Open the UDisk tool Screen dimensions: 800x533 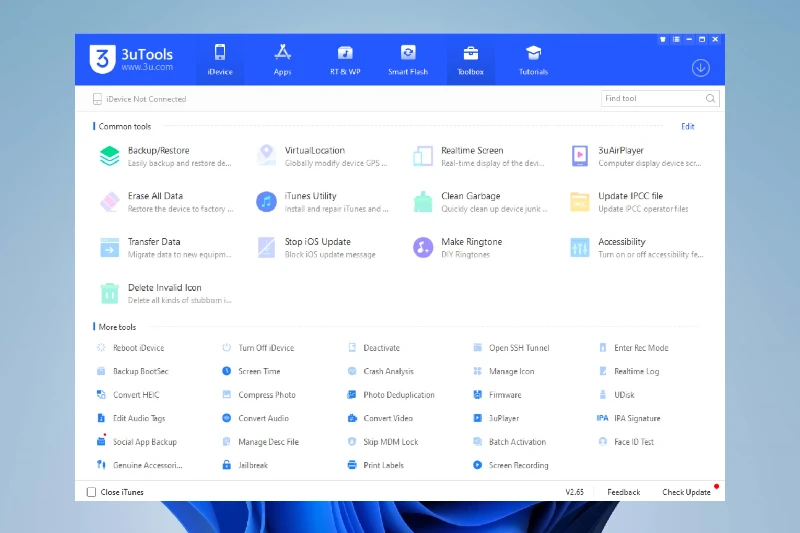click(616, 395)
